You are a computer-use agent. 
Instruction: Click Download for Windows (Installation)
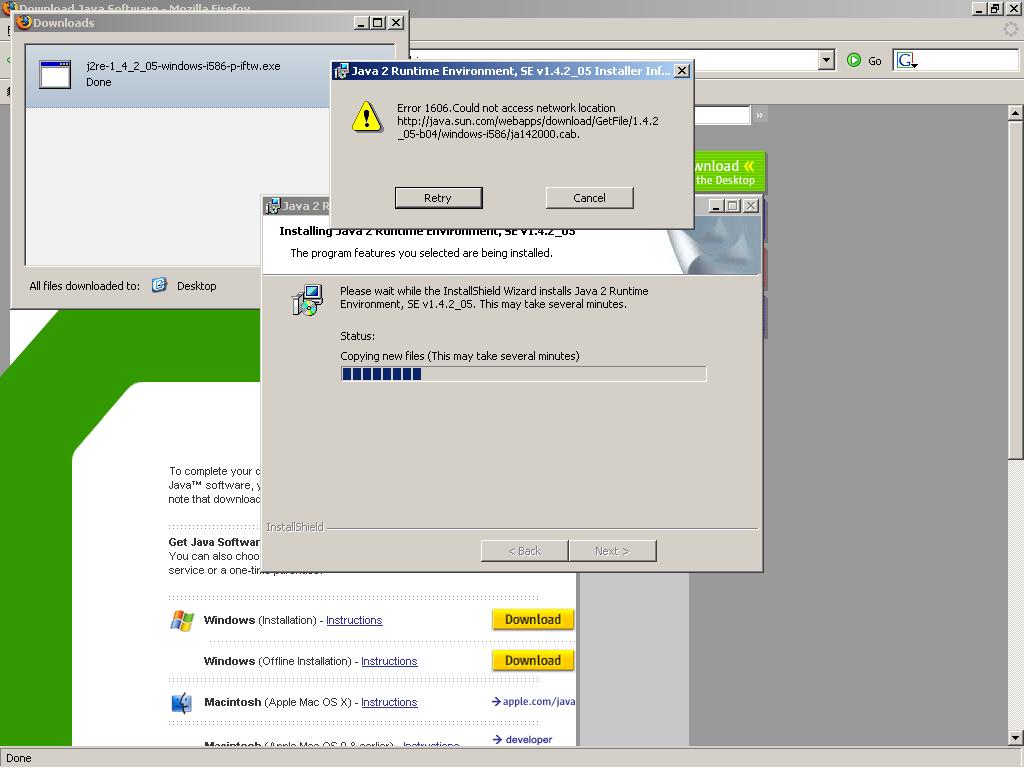click(x=533, y=620)
